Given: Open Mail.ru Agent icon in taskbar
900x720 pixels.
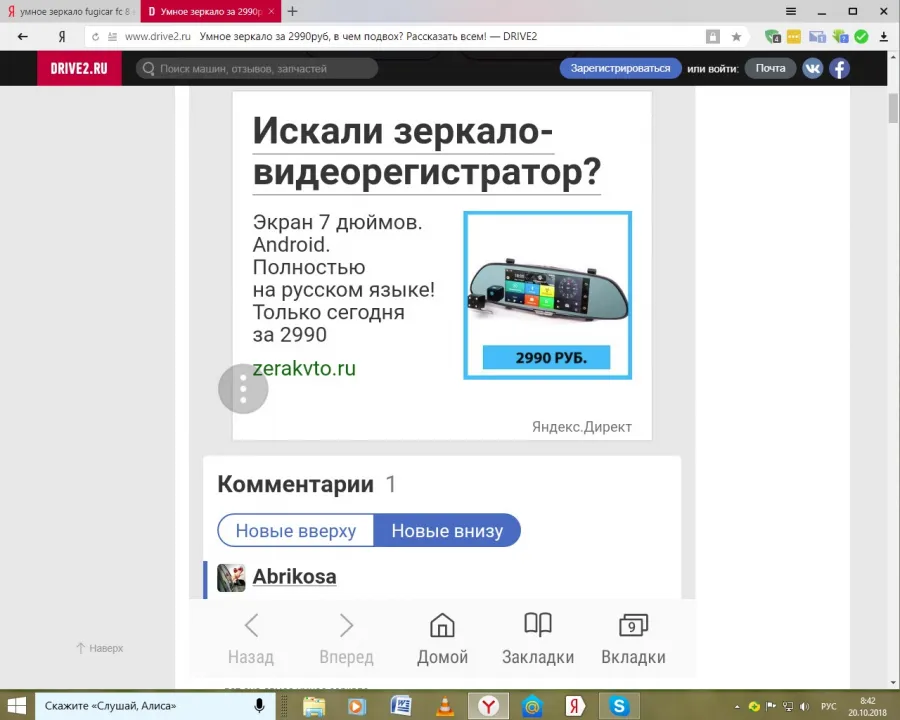Looking at the screenshot, I should (532, 706).
